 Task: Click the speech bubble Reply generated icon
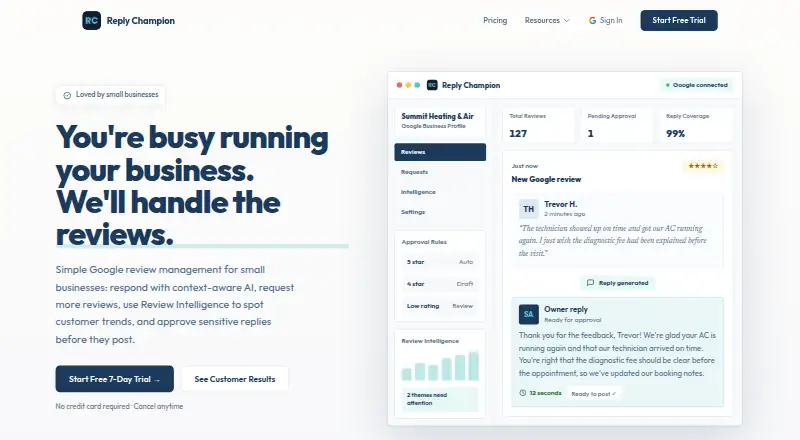[x=590, y=283]
